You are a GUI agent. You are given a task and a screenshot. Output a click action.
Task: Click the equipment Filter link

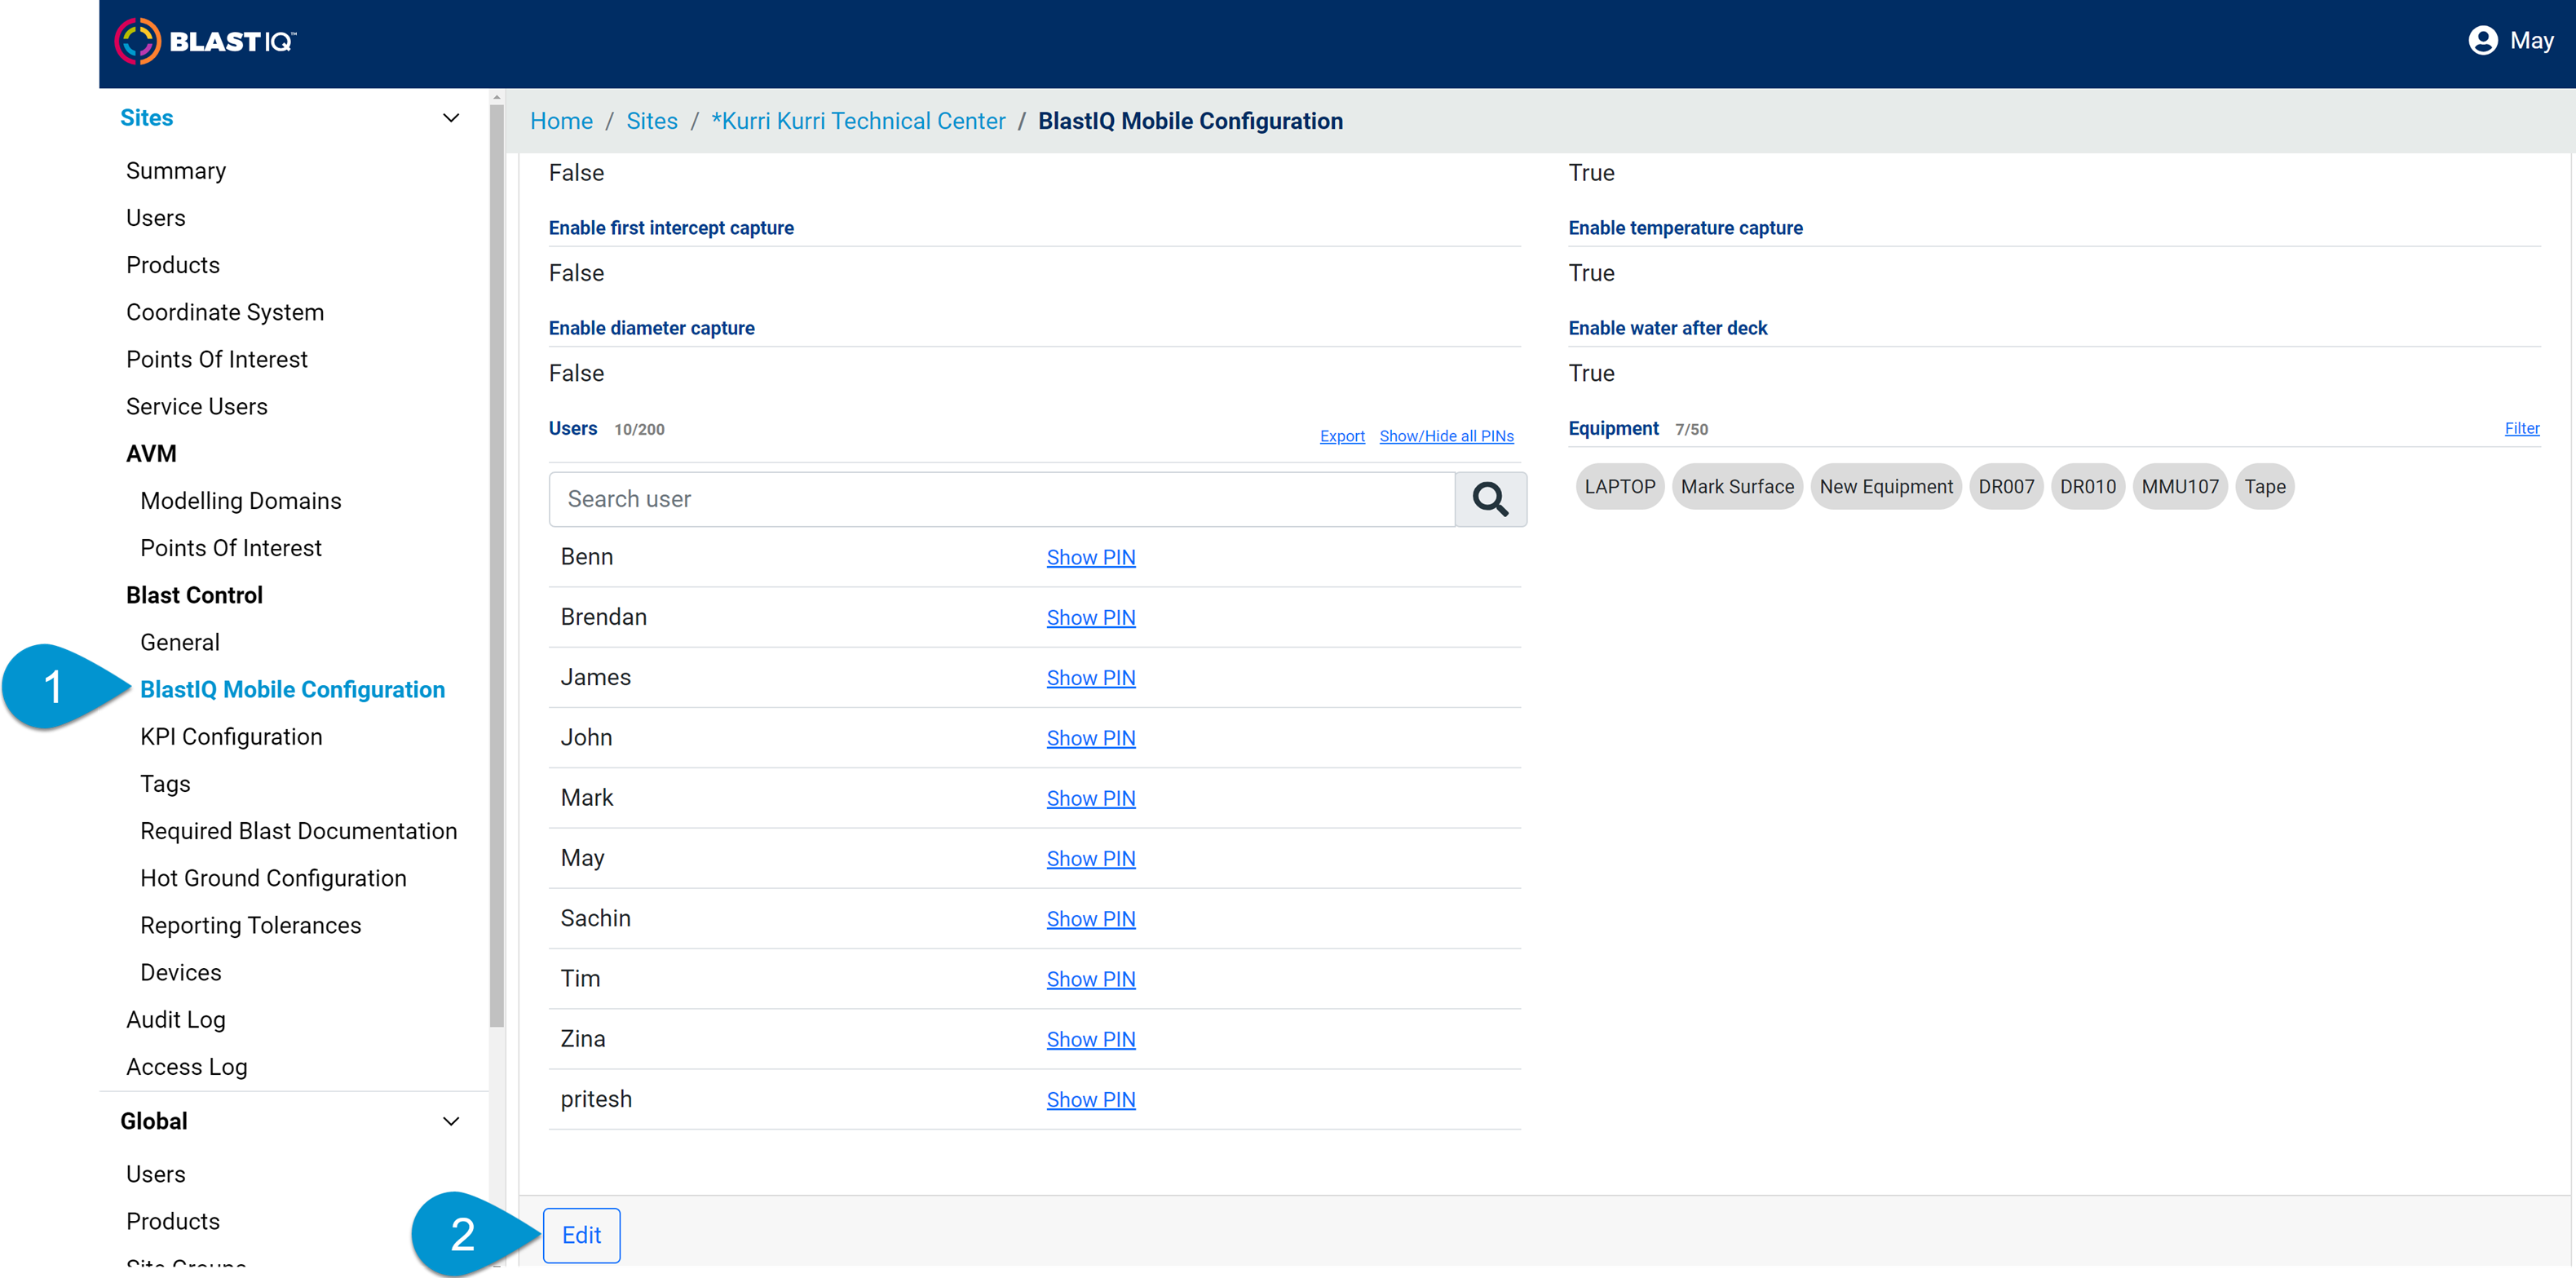(2522, 428)
